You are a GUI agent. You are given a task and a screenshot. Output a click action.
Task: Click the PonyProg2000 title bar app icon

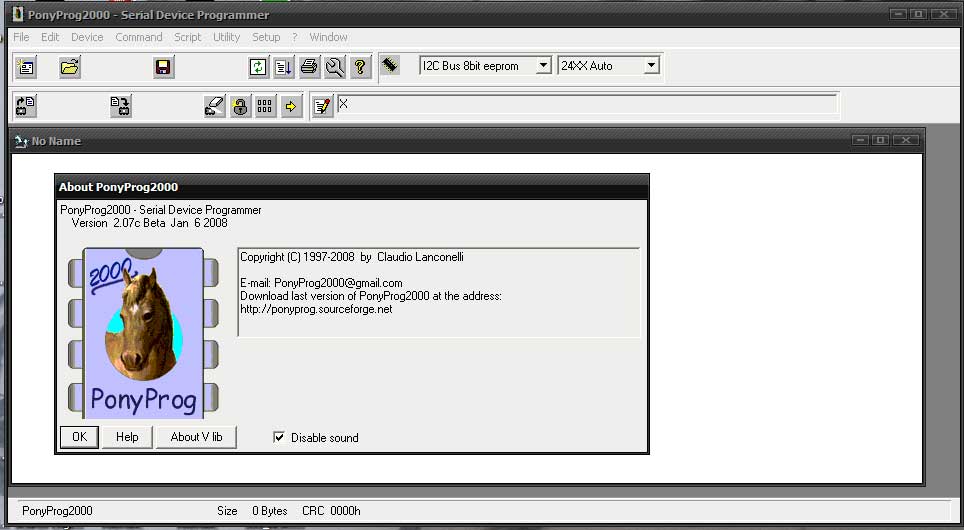tap(18, 14)
